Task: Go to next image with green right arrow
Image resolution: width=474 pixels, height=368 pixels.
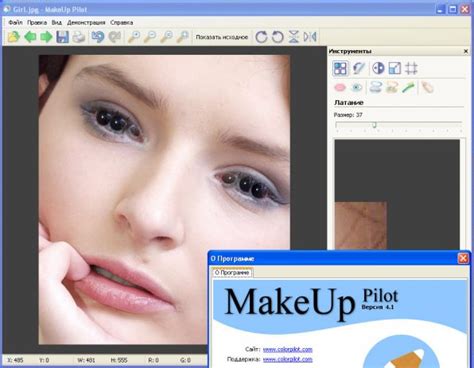Action: coord(46,37)
